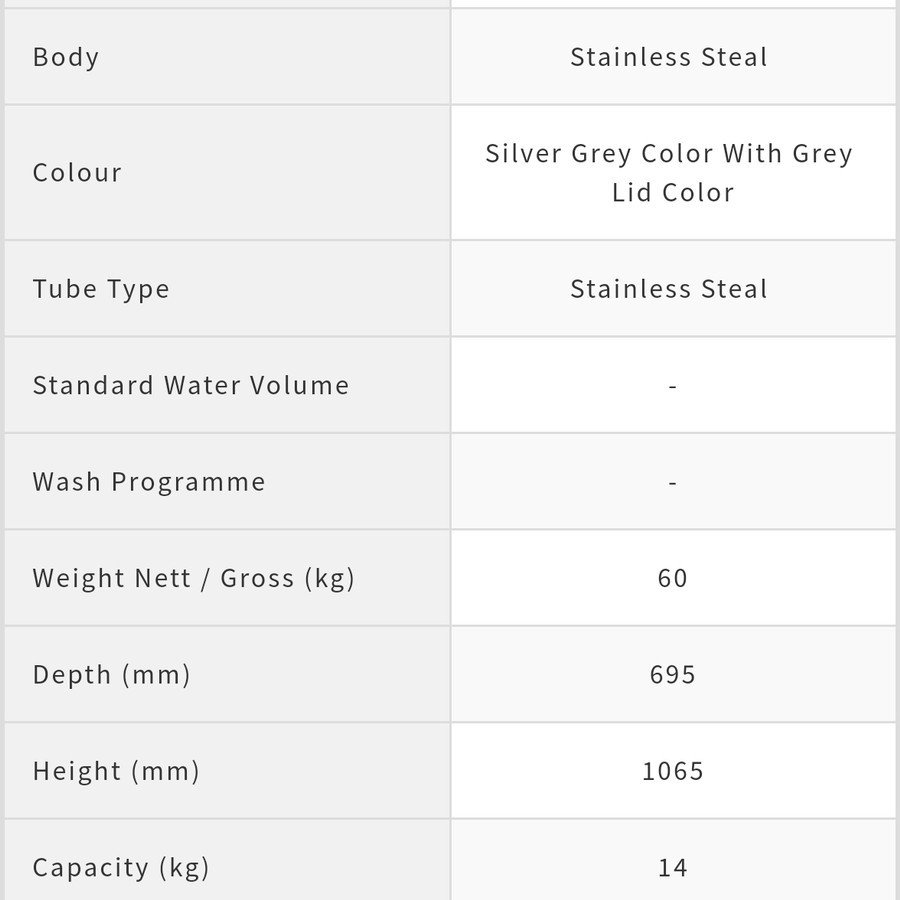Click the word 'Programme' in the table

point(188,482)
